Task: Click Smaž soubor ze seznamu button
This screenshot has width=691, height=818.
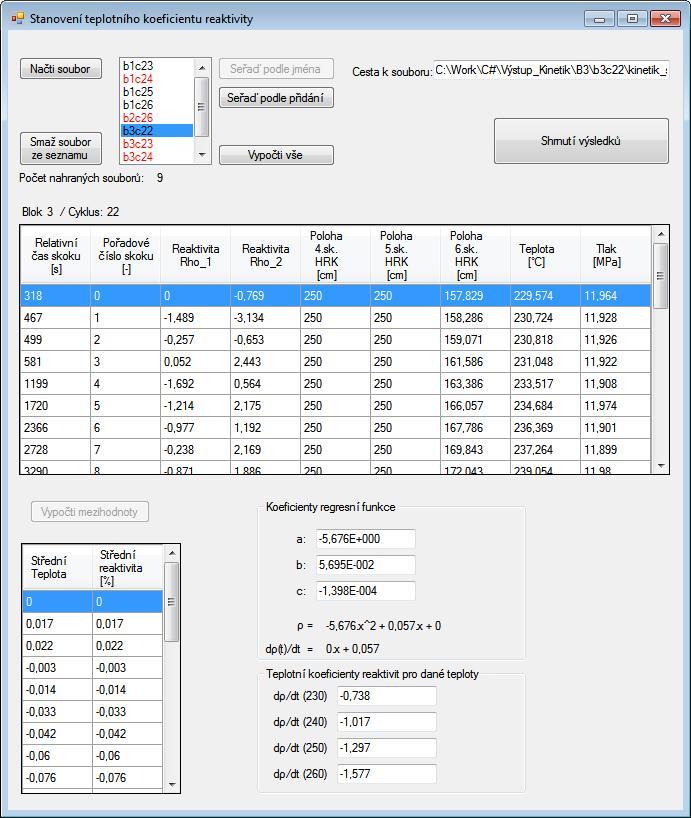Action: click(61, 148)
